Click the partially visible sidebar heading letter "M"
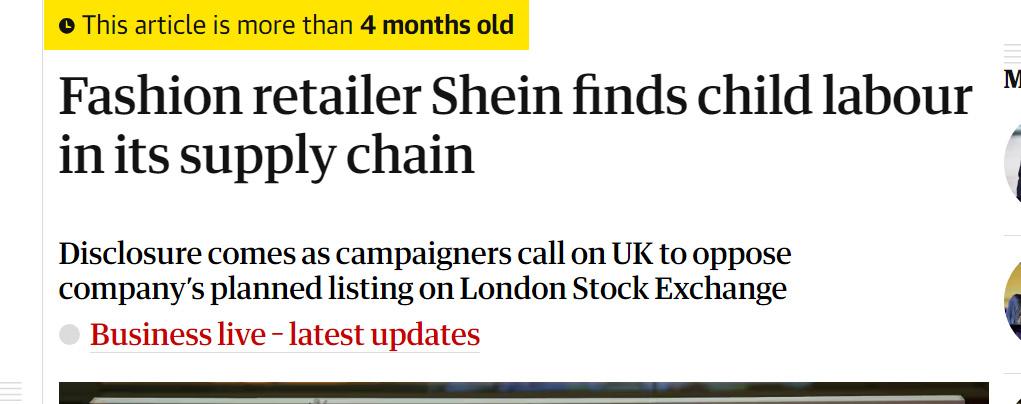Viewport: 1021px width, 404px height. pos(1012,80)
